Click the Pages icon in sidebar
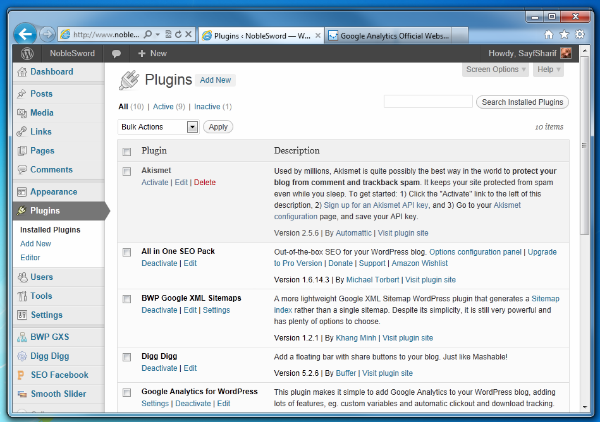This screenshot has width=600, height=422. [x=22, y=151]
